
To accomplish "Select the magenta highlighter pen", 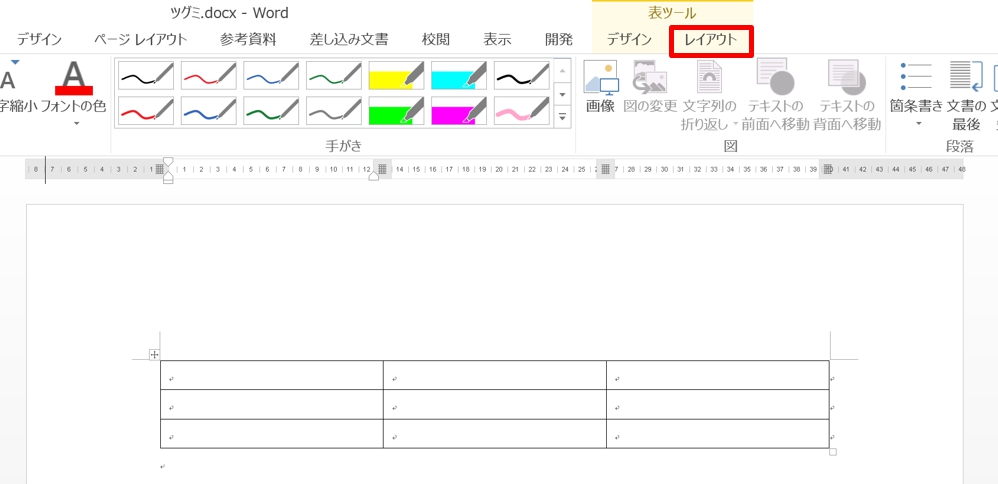I will coord(459,111).
